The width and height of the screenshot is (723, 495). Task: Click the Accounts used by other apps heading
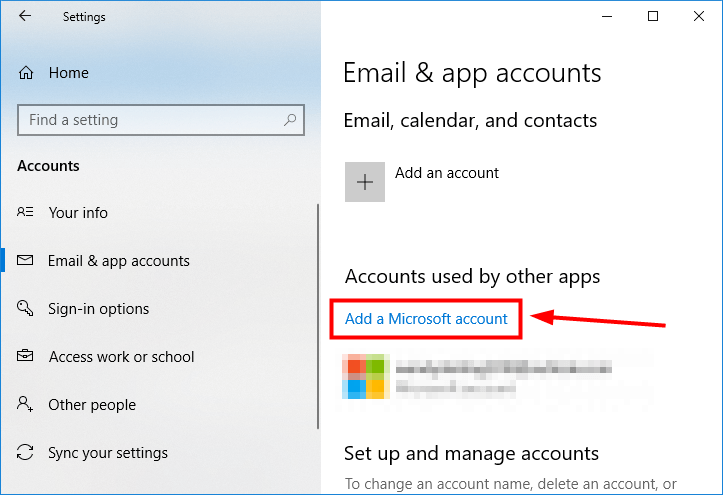pyautogui.click(x=473, y=277)
